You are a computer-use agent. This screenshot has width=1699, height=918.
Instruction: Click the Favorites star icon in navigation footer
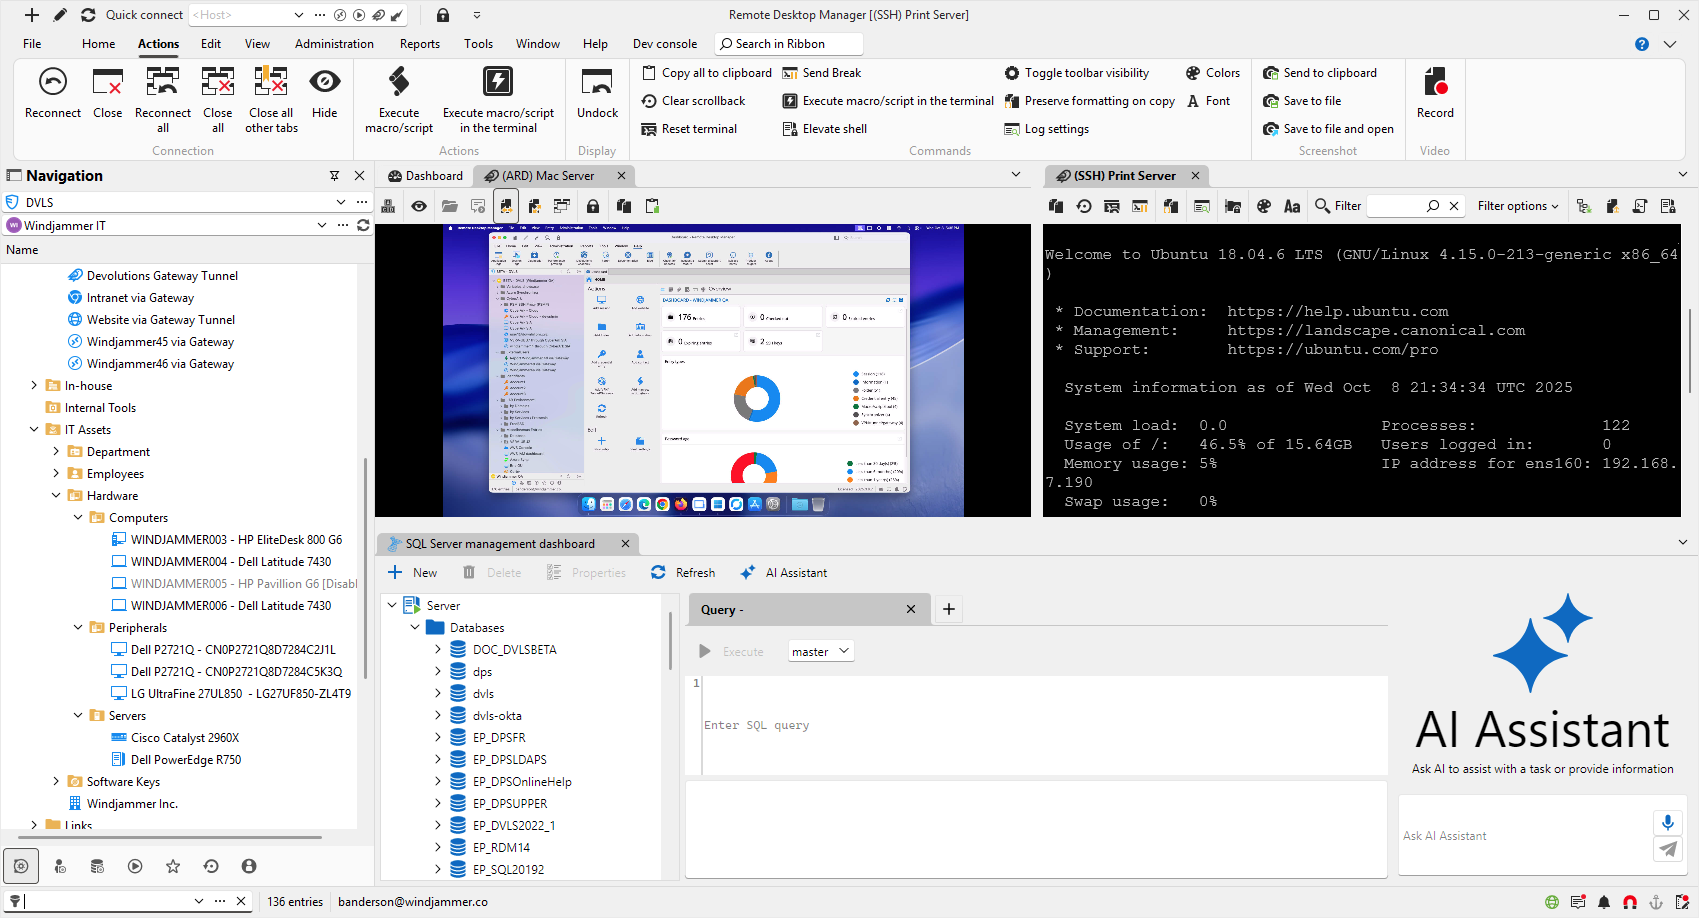173,866
